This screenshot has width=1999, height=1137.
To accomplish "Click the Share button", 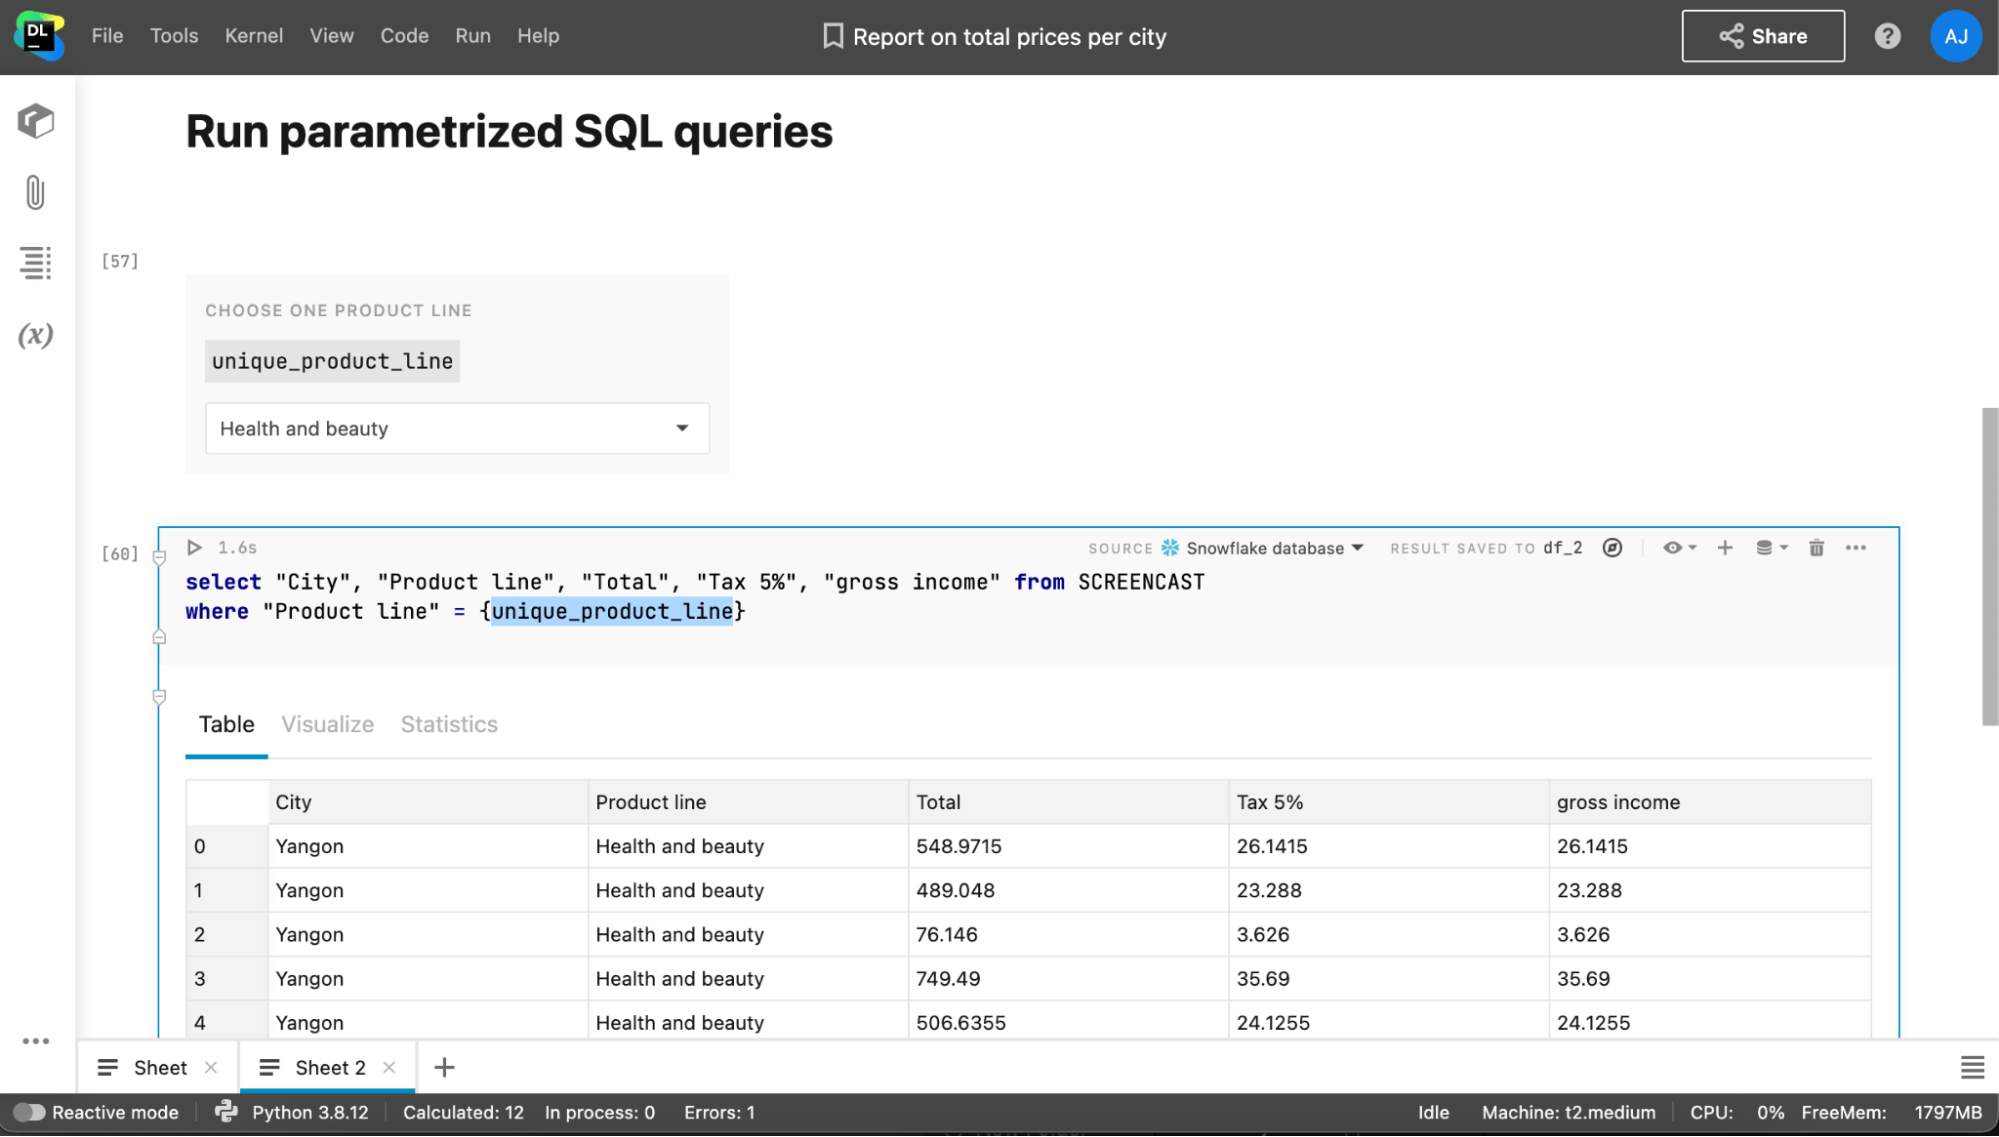I will (1762, 36).
